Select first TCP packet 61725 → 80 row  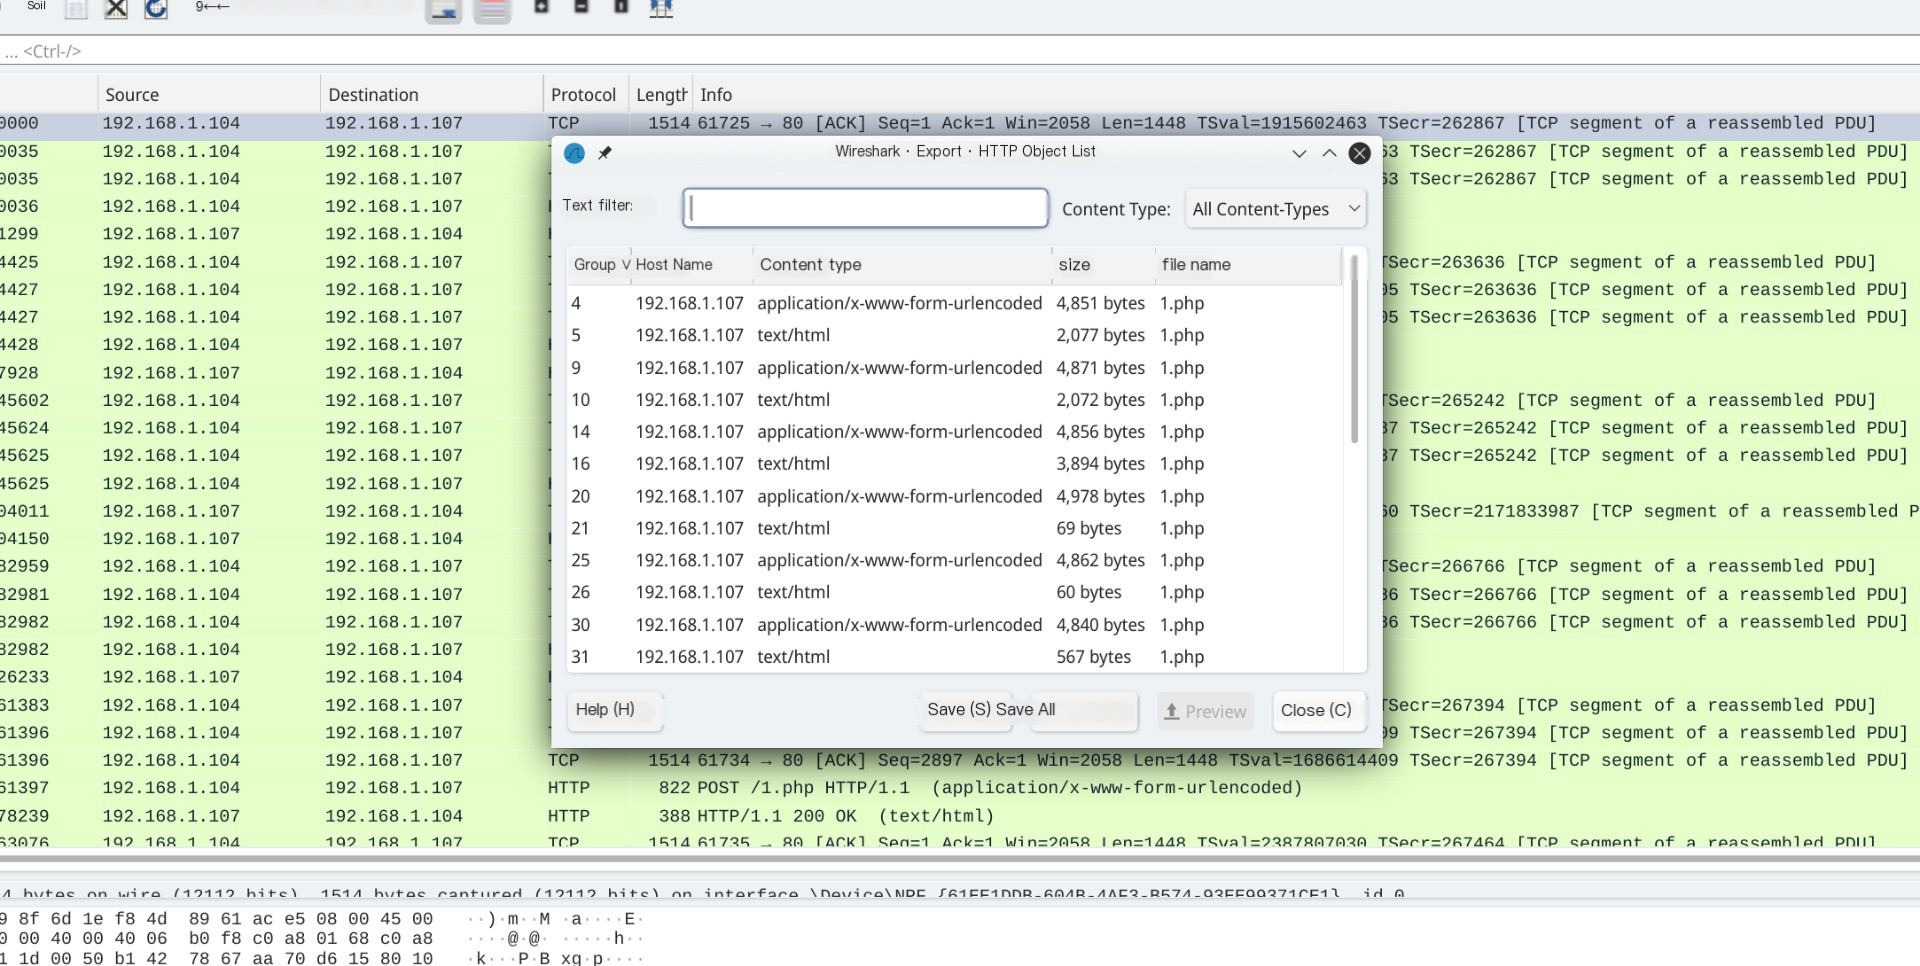[x=960, y=123]
